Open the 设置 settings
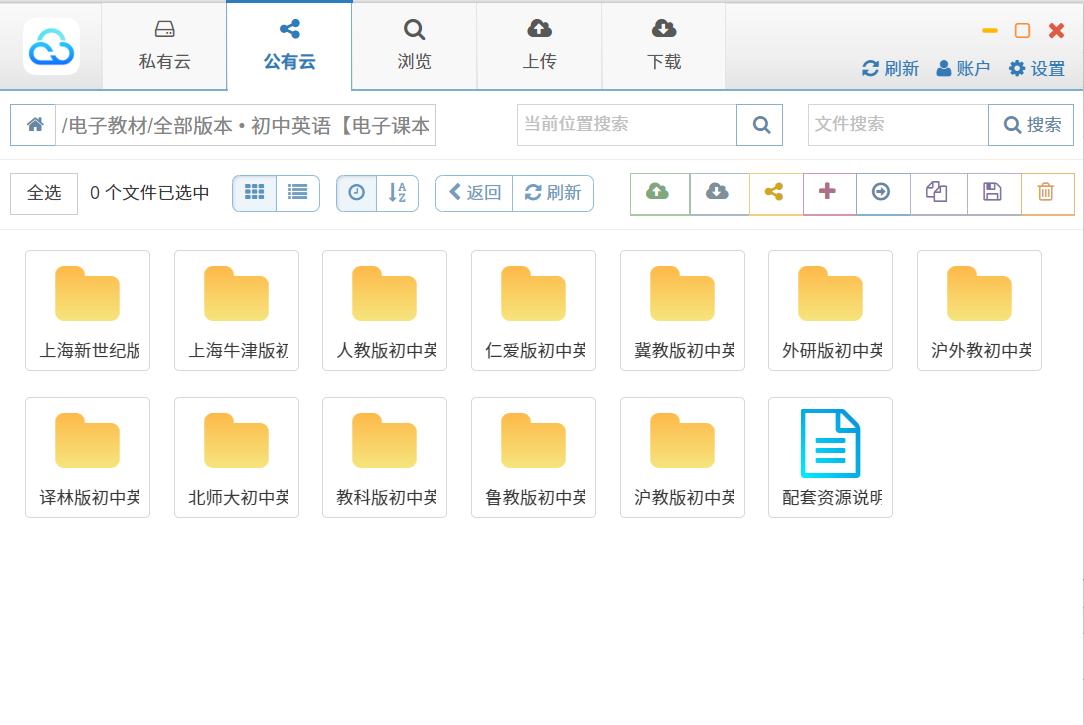This screenshot has width=1084, height=725. [x=1036, y=68]
